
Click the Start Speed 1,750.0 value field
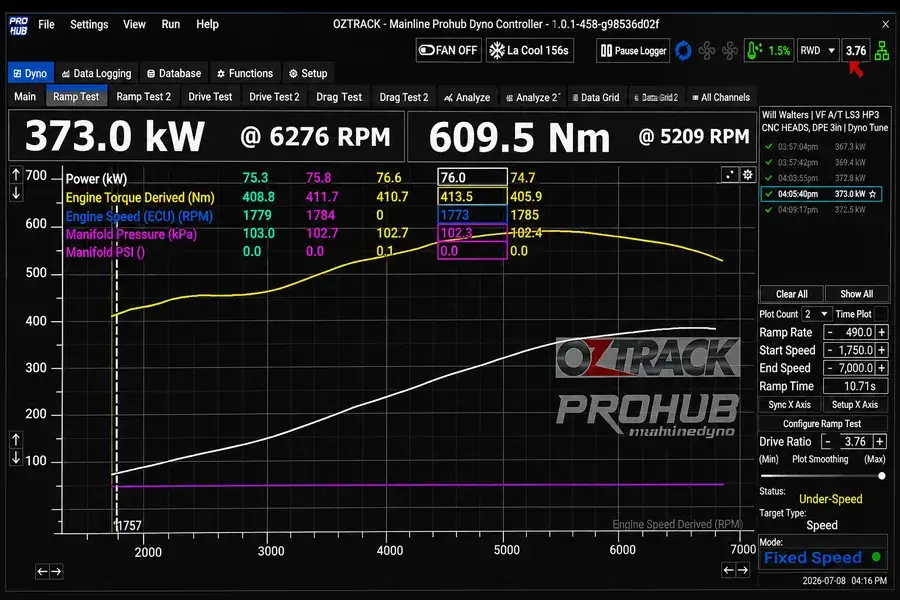click(x=856, y=350)
